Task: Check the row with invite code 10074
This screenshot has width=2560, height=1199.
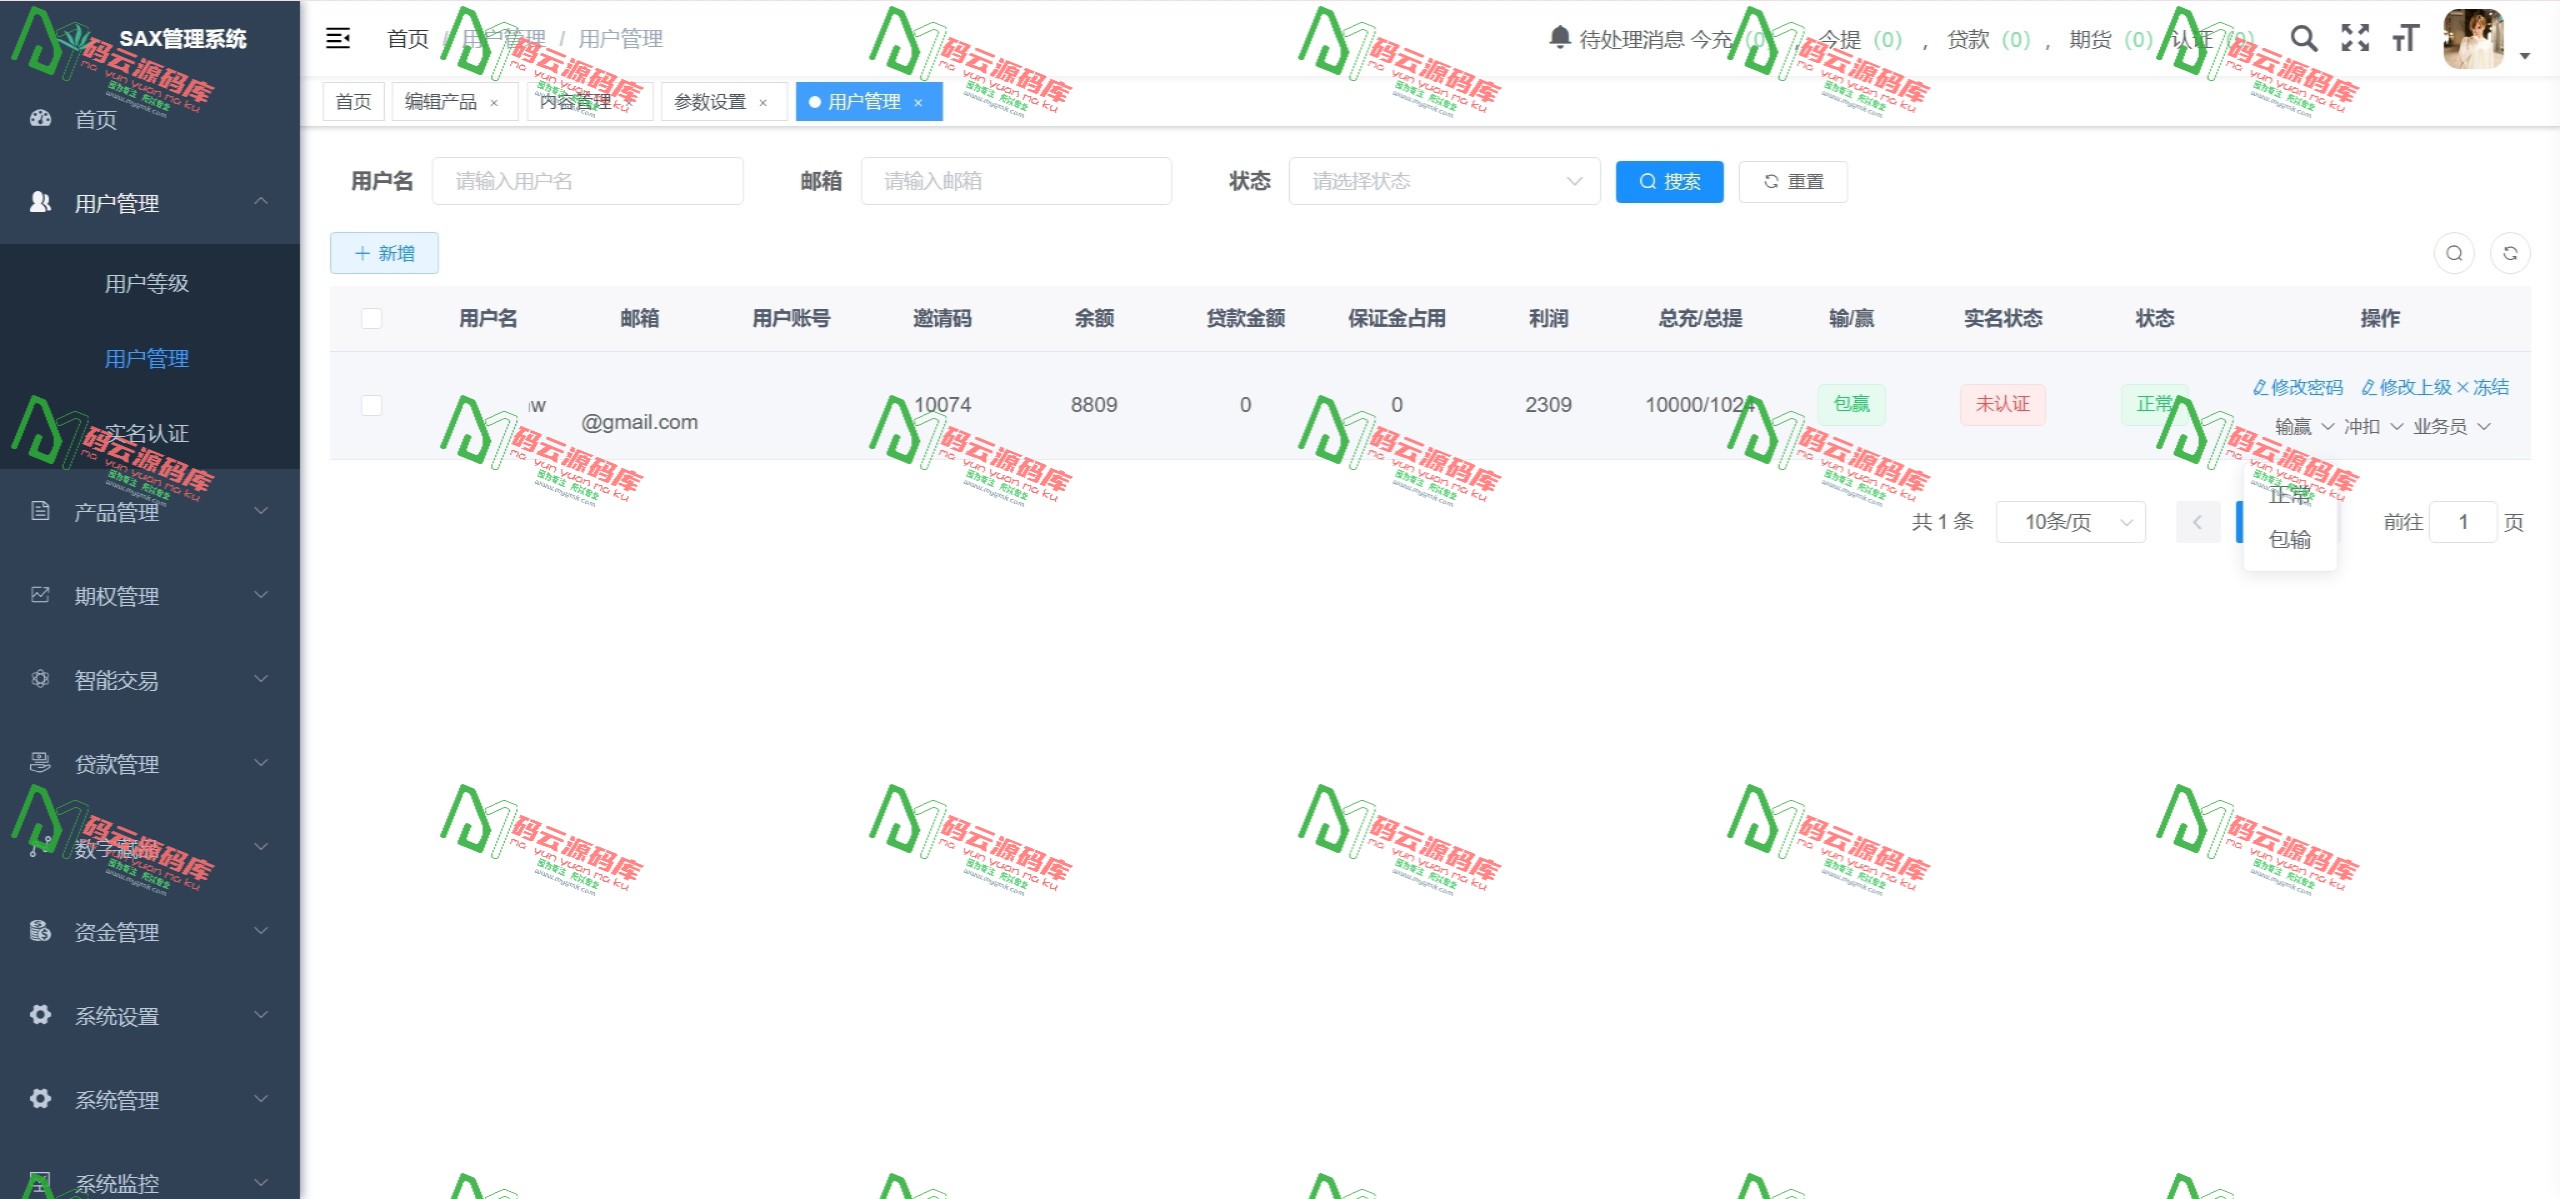Action: 371,405
